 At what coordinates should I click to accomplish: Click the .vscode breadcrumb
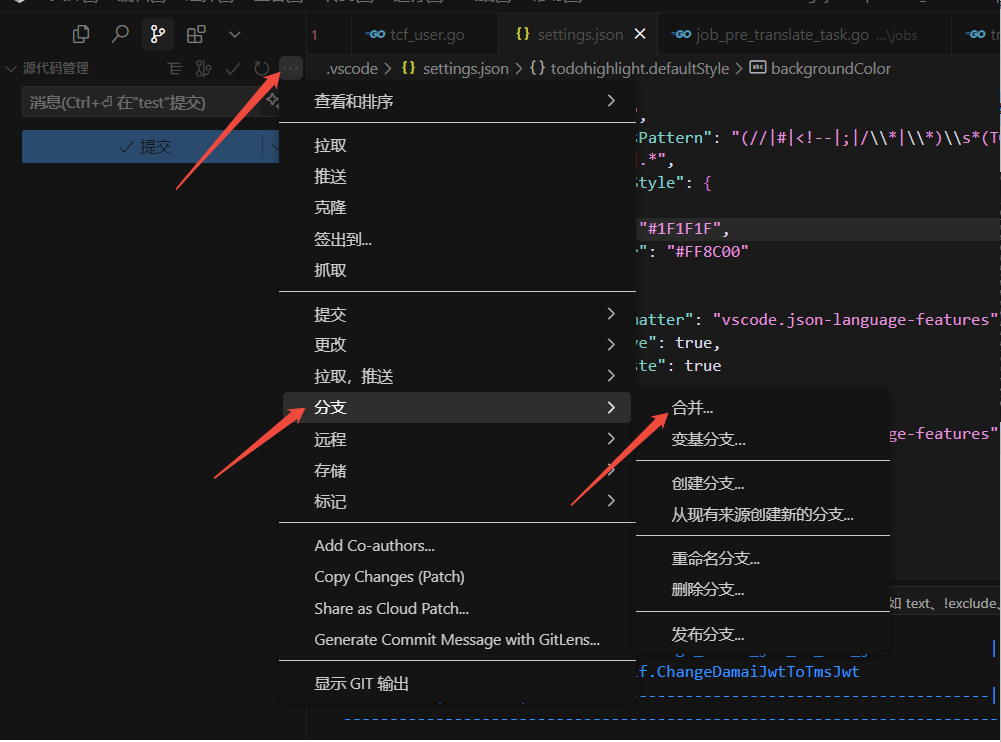tap(352, 68)
